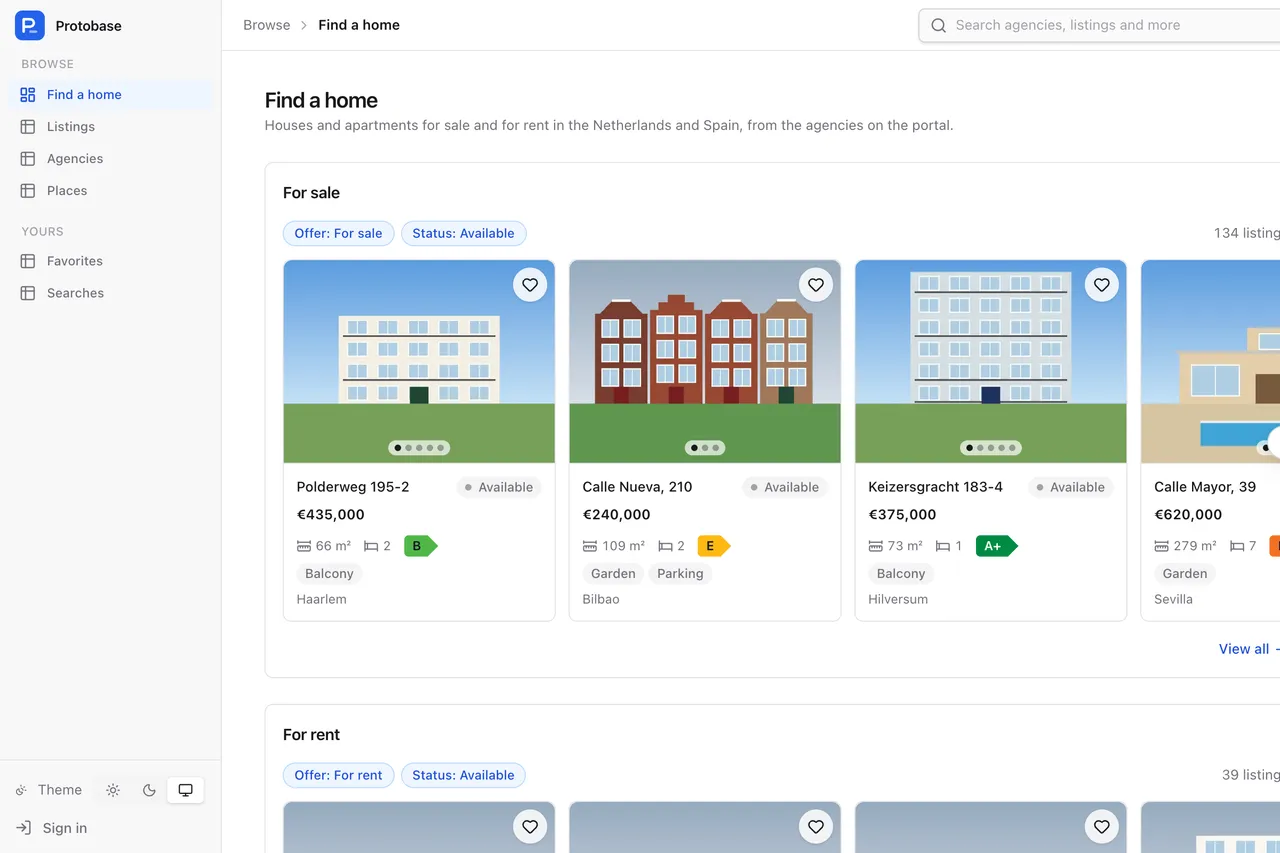Click the €375,000 price text
The width and height of the screenshot is (1280, 853).
(x=902, y=515)
